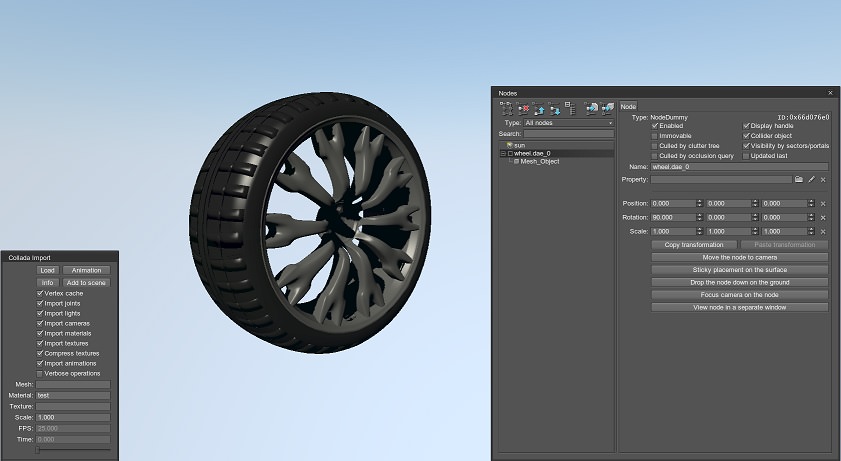
Task: Disable Import lights option
Action: tap(41, 313)
